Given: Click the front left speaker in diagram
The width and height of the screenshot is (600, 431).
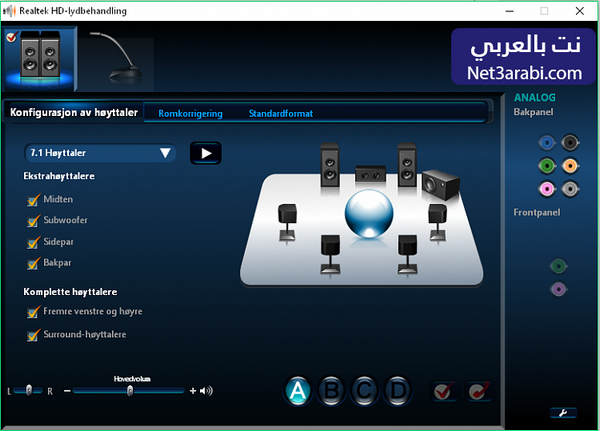Looking at the screenshot, I should pos(329,165).
